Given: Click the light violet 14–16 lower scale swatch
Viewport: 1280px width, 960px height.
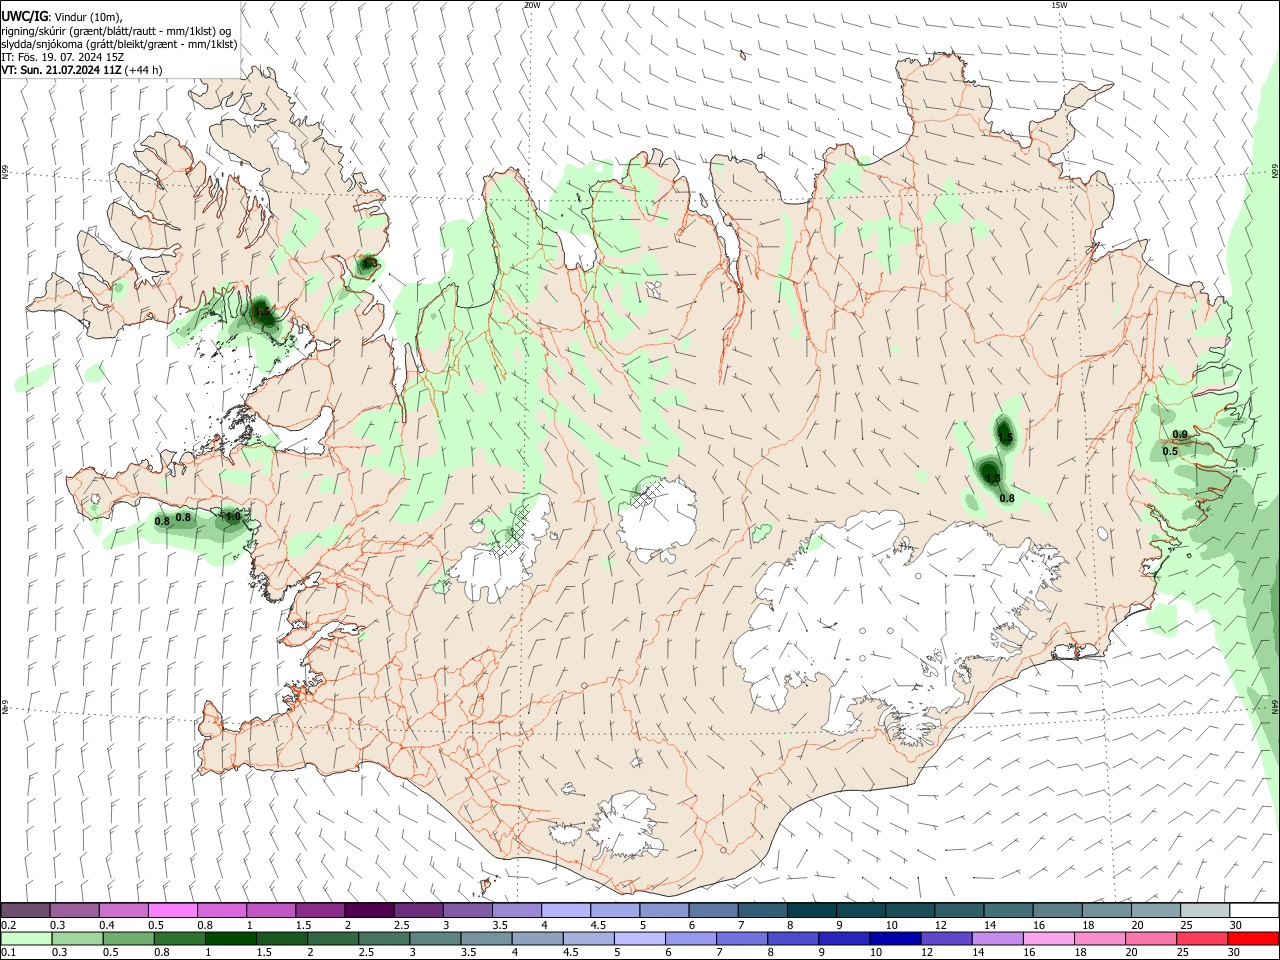Looking at the screenshot, I should pyautogui.click(x=996, y=939).
